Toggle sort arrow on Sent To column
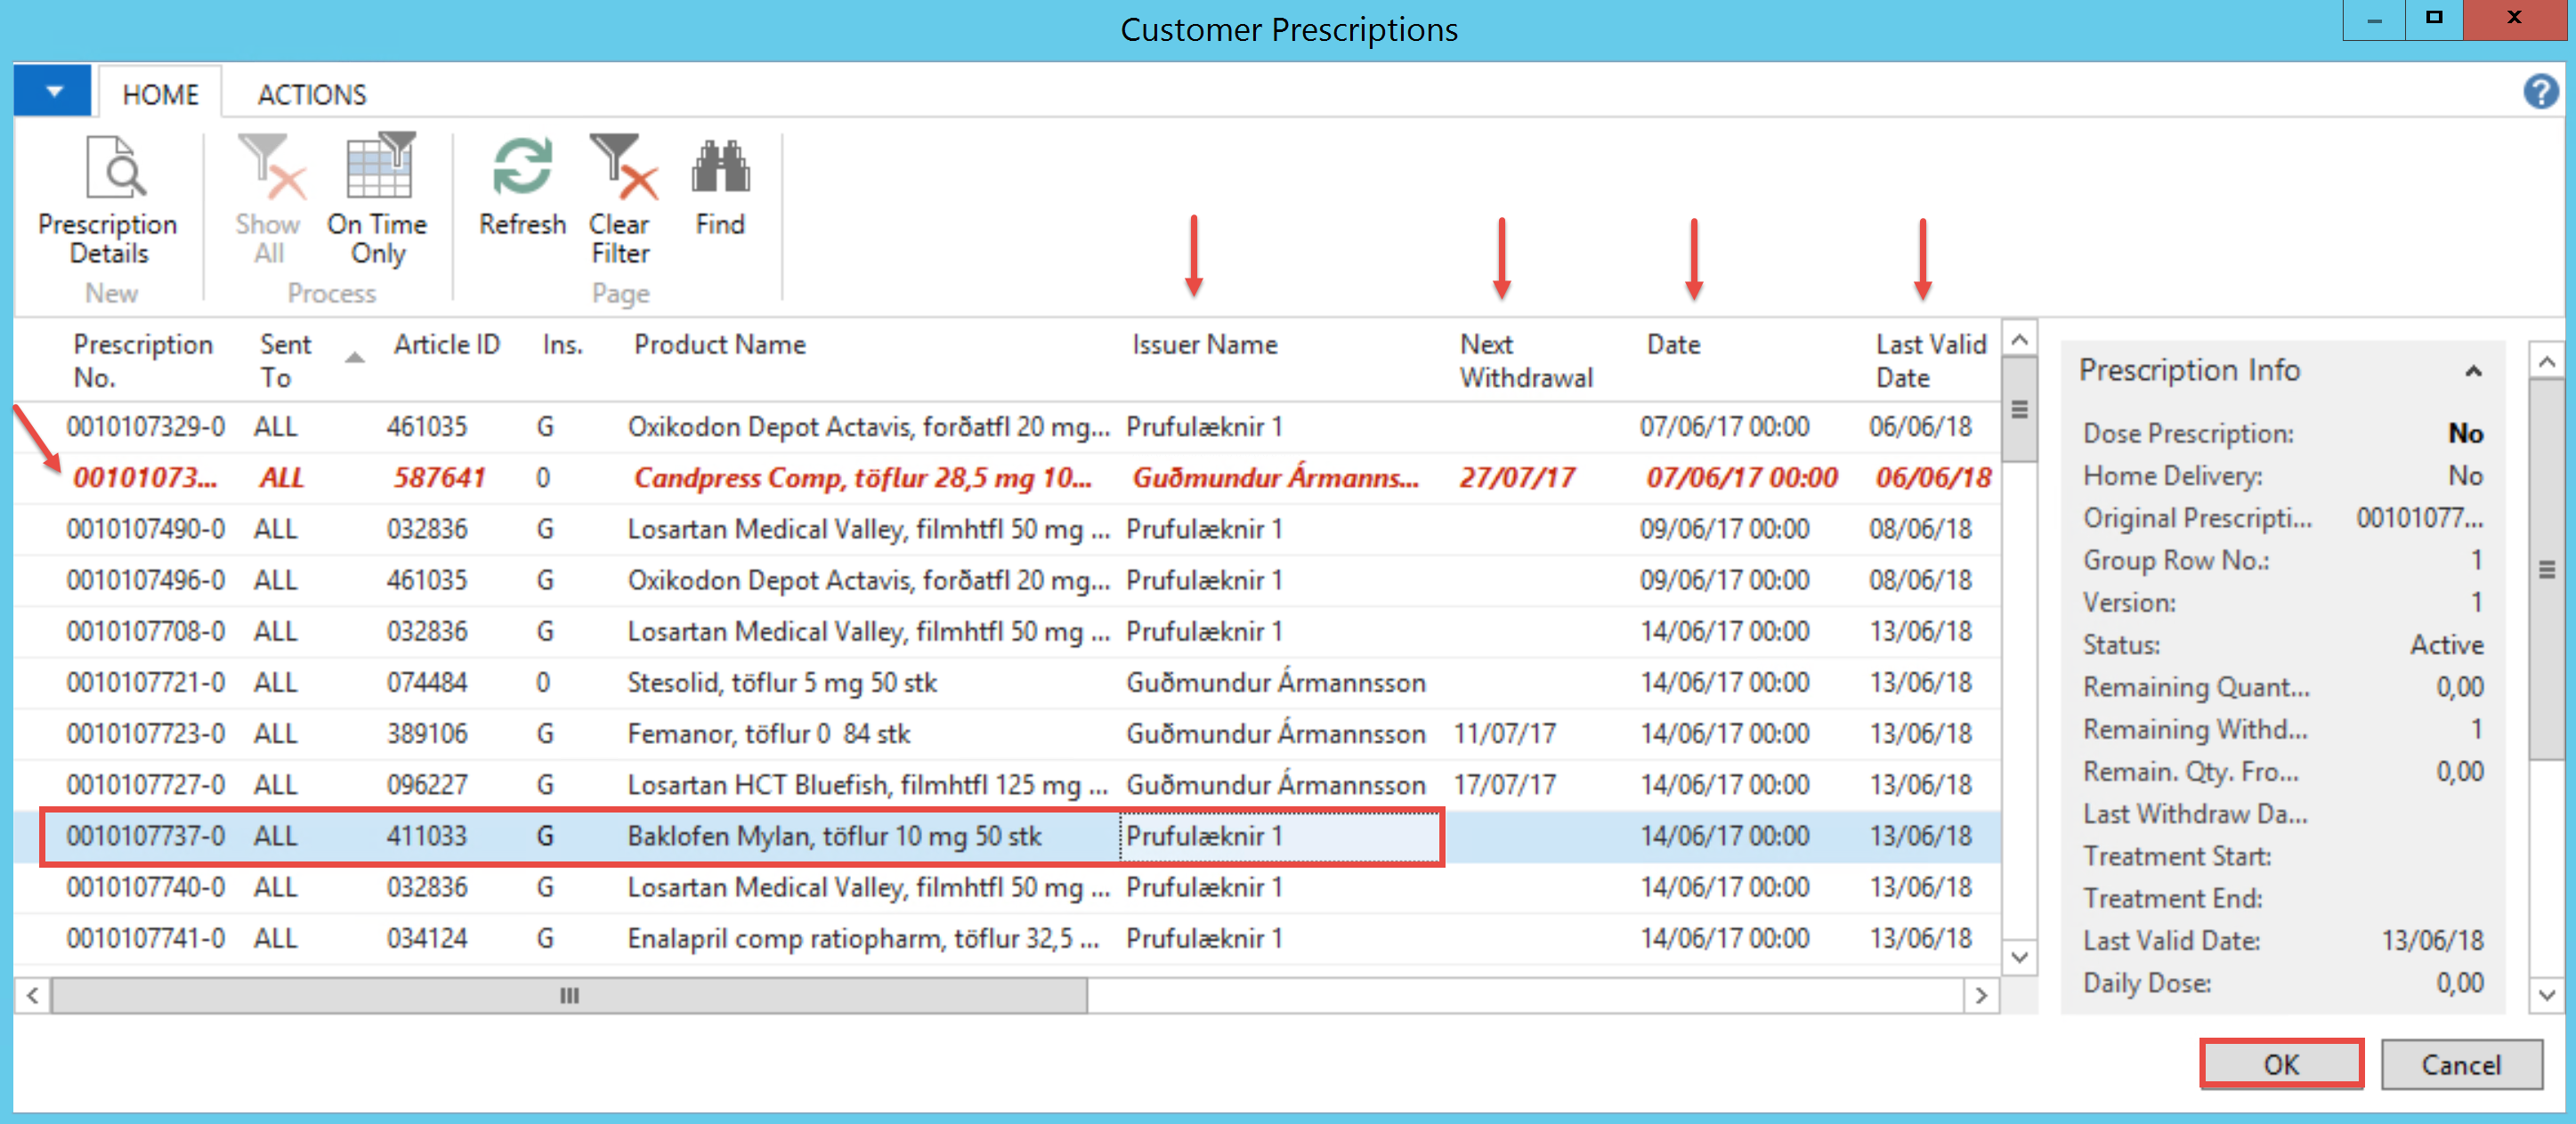The width and height of the screenshot is (2576, 1124). tap(354, 358)
